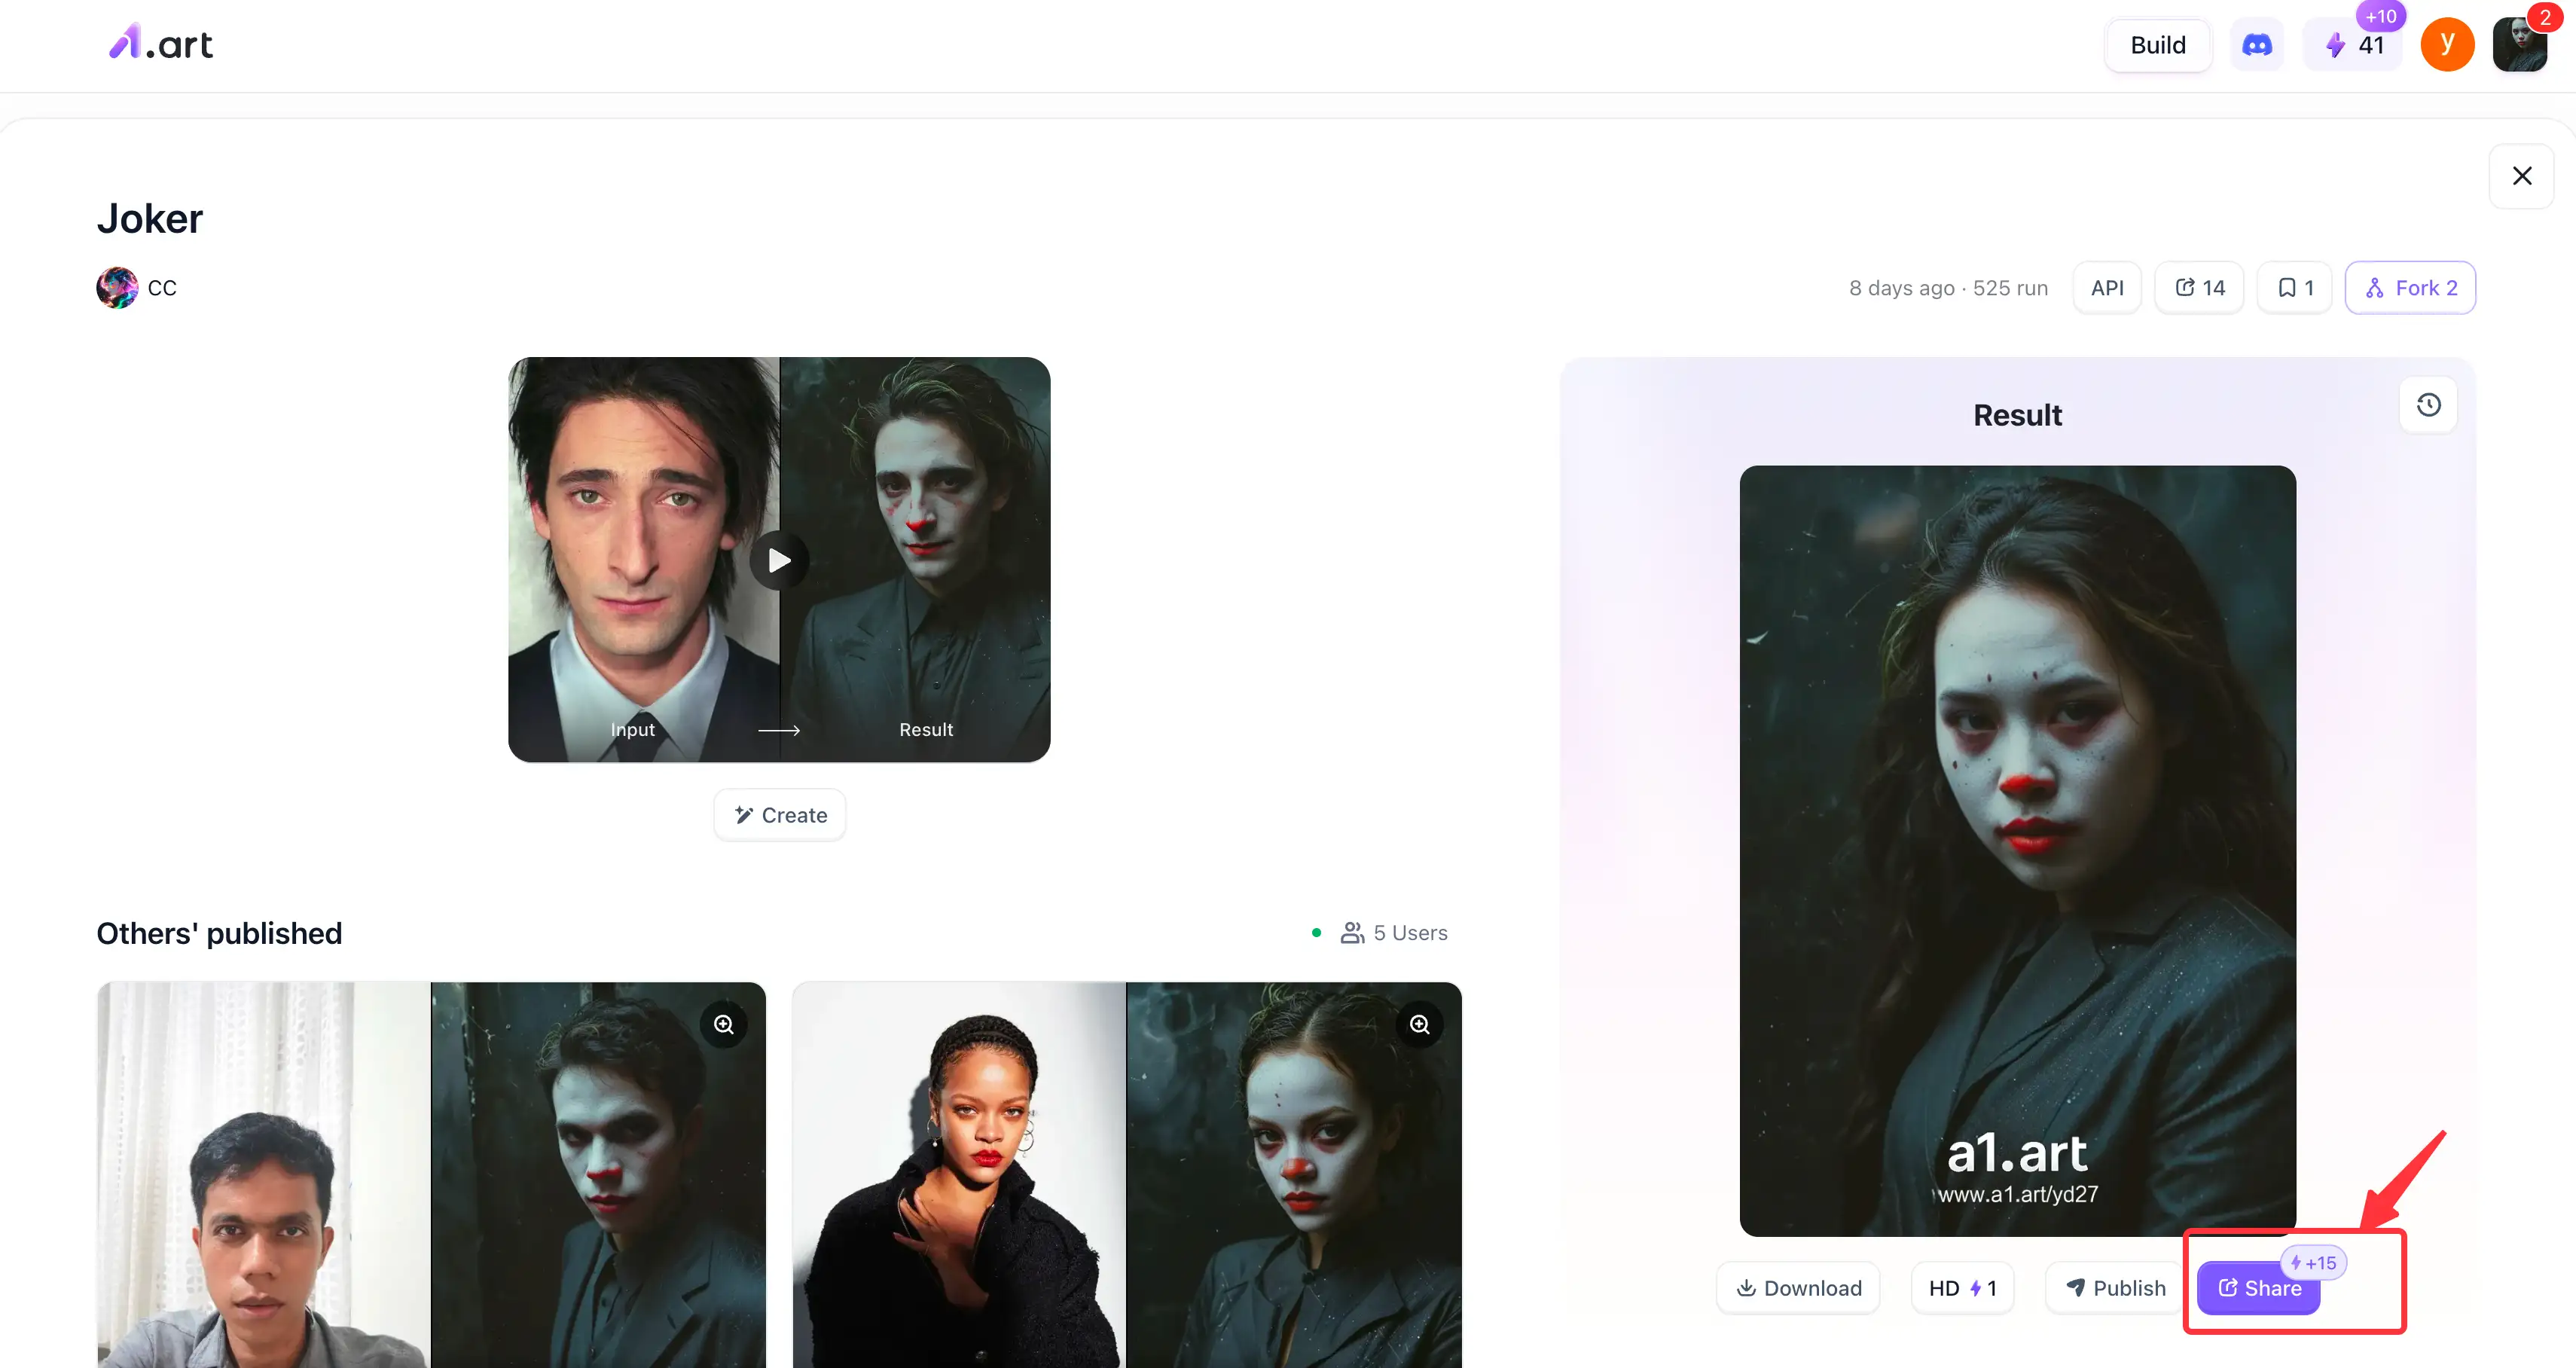
Task: Zoom the Rihanna published card magnifier
Action: coord(1420,1024)
